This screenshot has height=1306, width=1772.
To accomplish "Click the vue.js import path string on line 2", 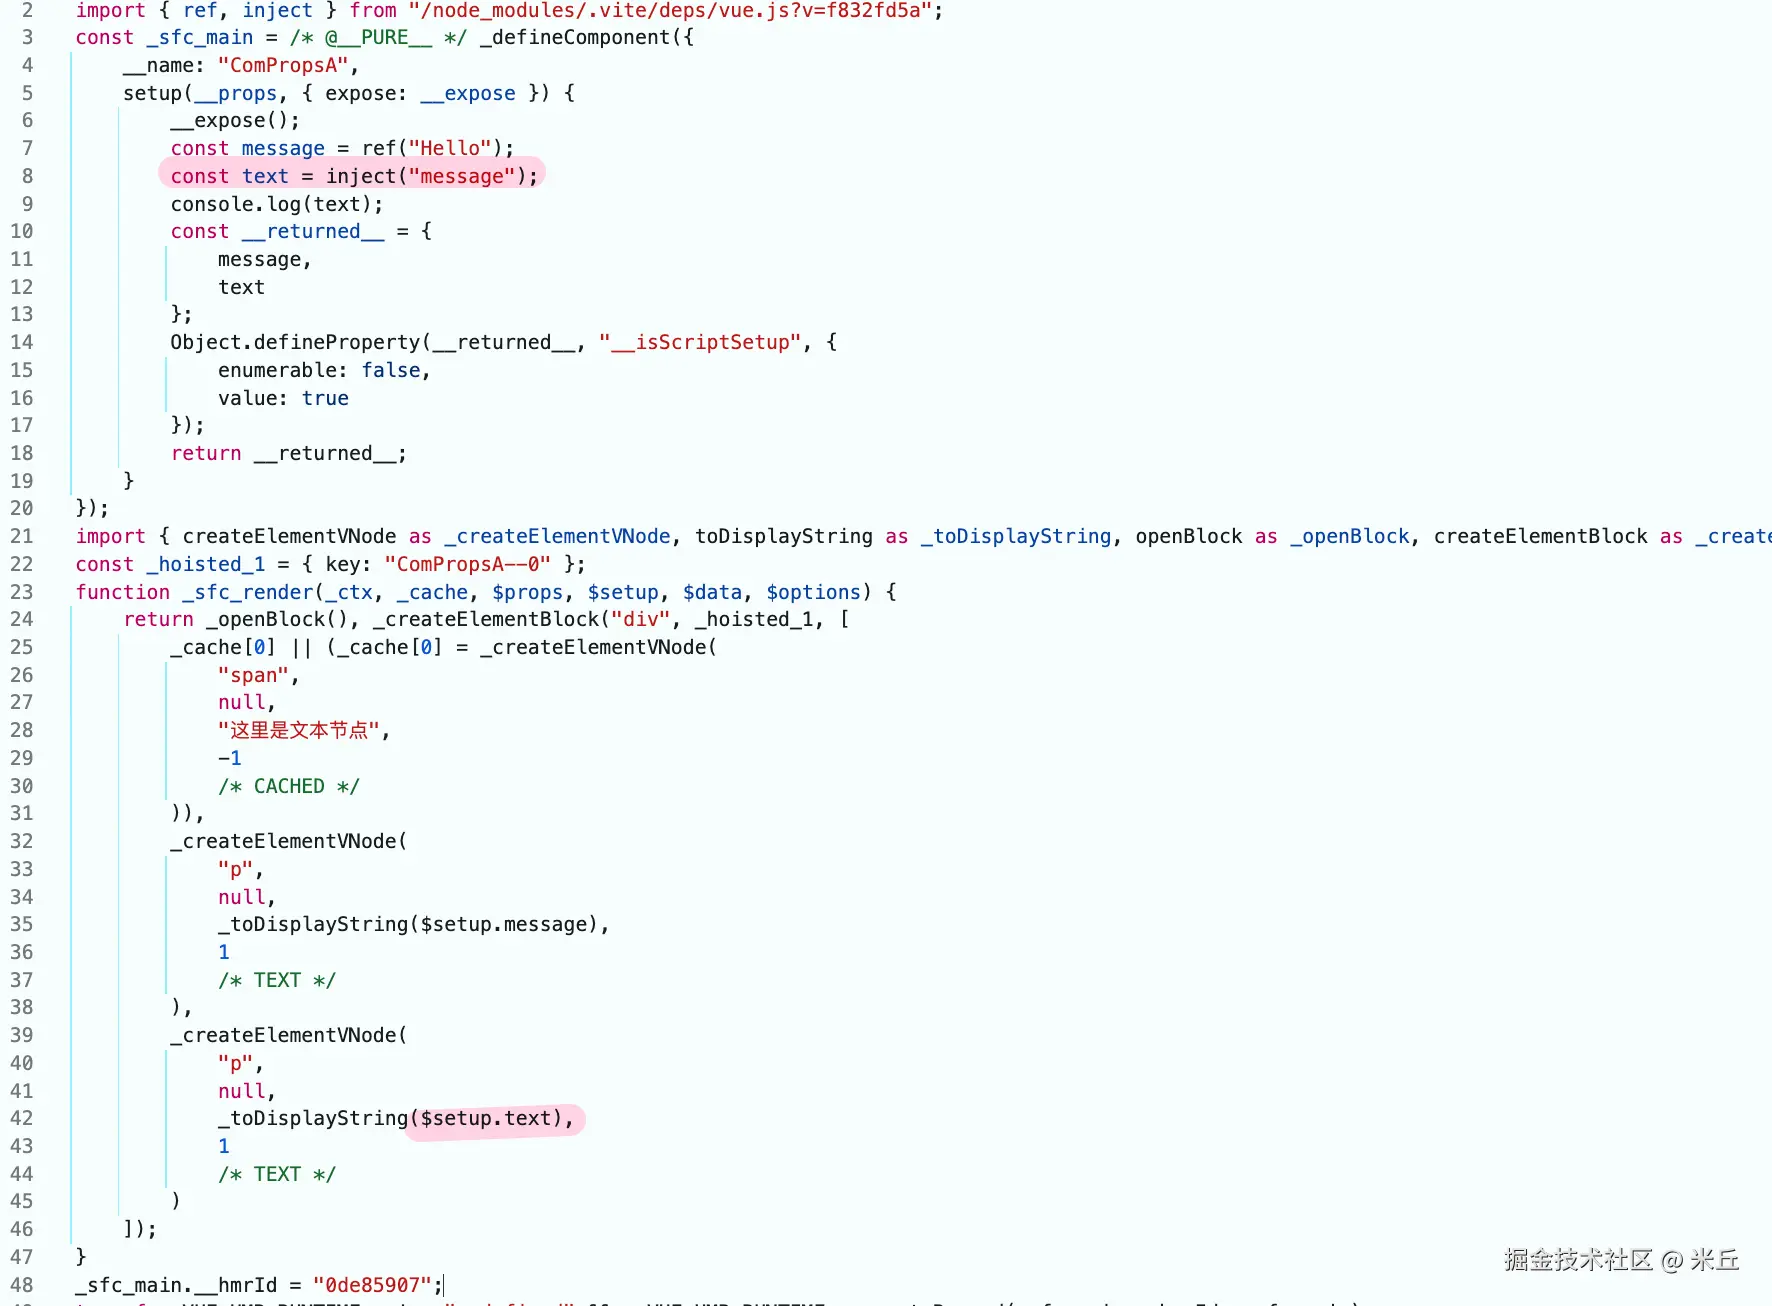I will pos(670,10).
